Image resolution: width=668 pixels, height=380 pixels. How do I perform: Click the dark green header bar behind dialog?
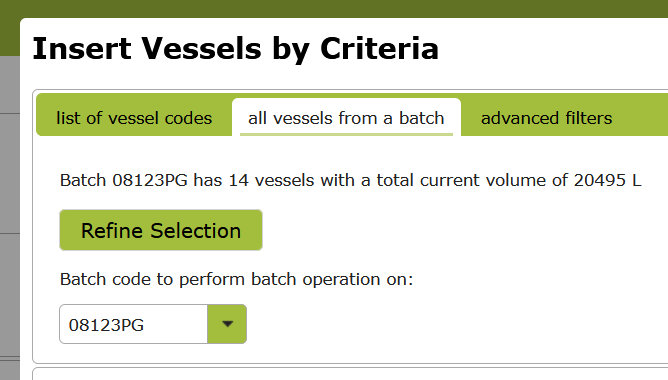(341, 9)
